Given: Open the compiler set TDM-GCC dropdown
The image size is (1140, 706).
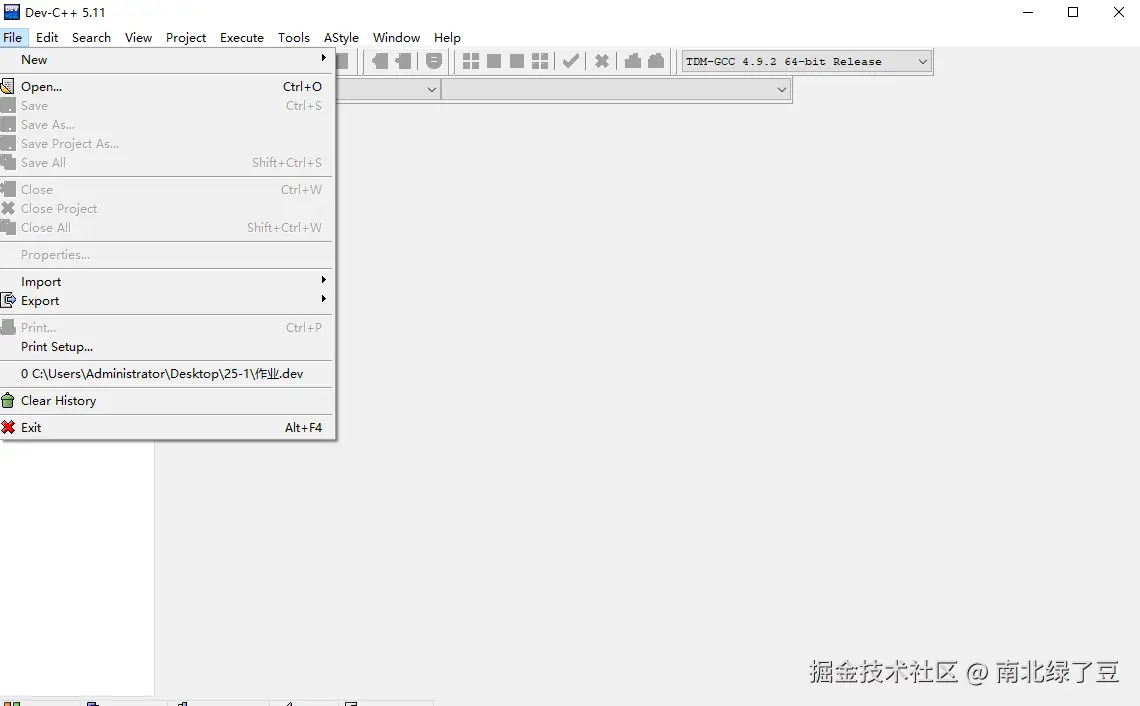Looking at the screenshot, I should [x=806, y=62].
